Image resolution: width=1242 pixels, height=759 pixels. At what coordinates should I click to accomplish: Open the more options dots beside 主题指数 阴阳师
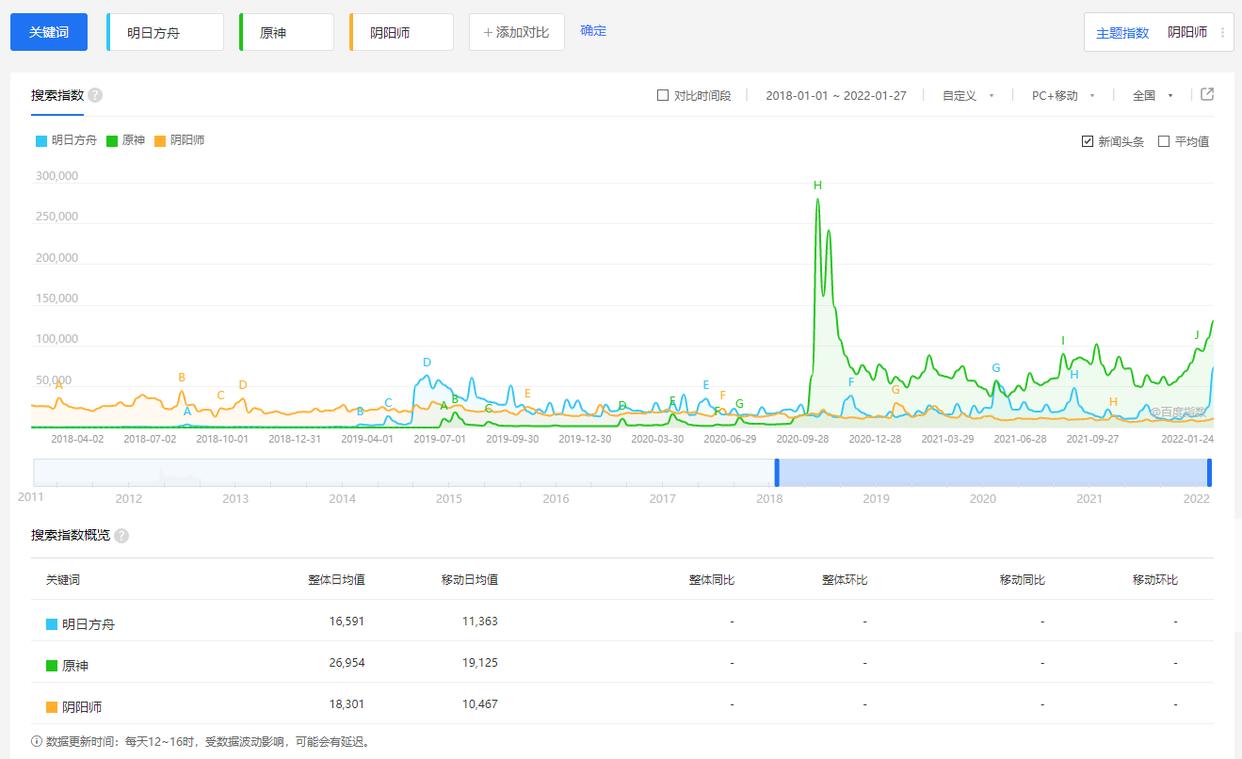coord(1222,33)
